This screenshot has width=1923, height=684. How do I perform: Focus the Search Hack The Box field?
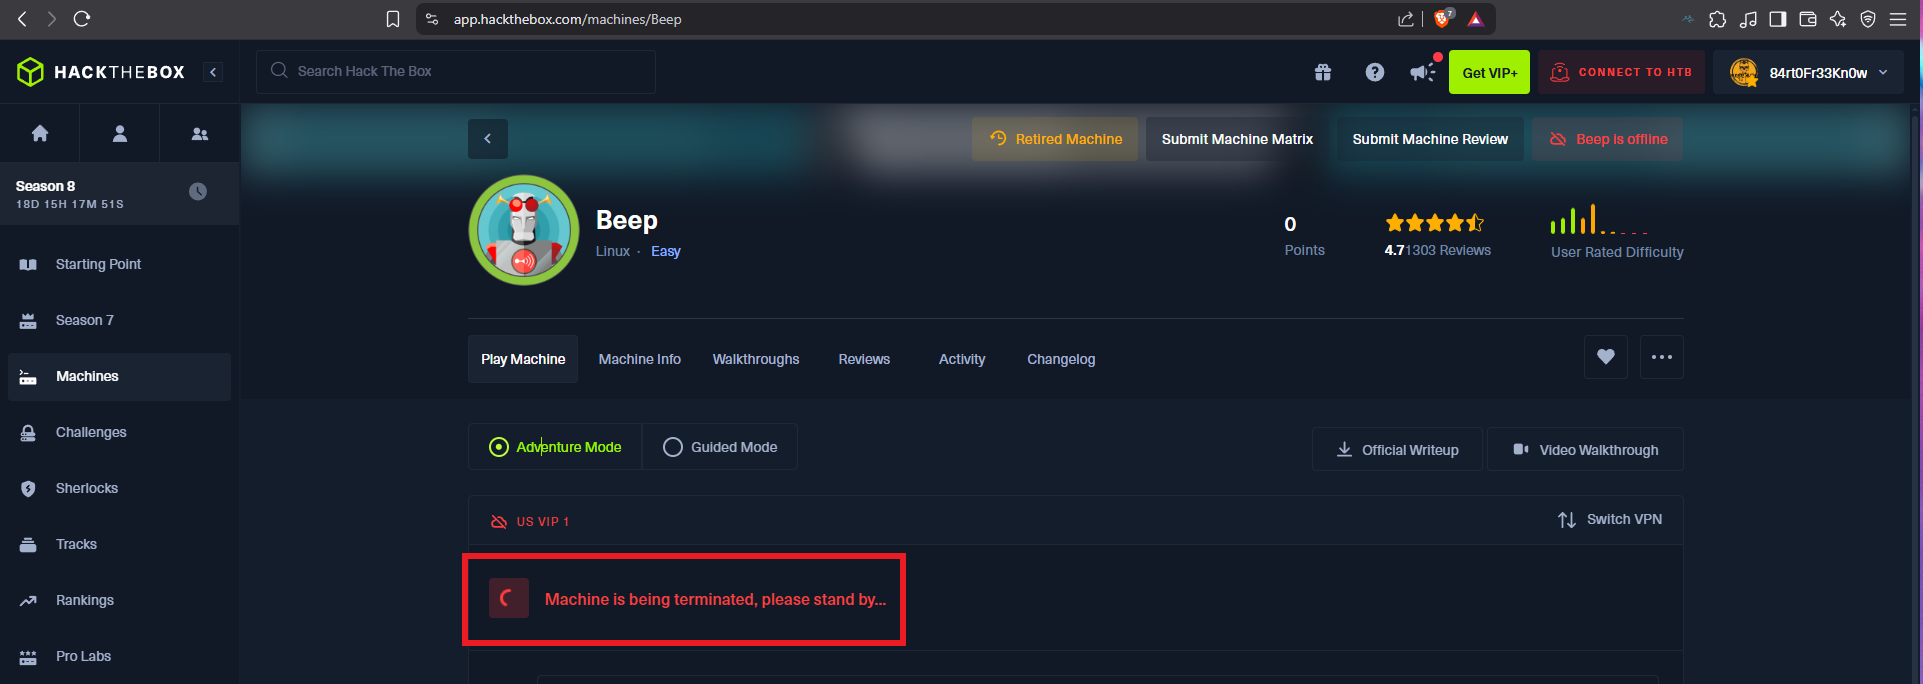tap(456, 71)
